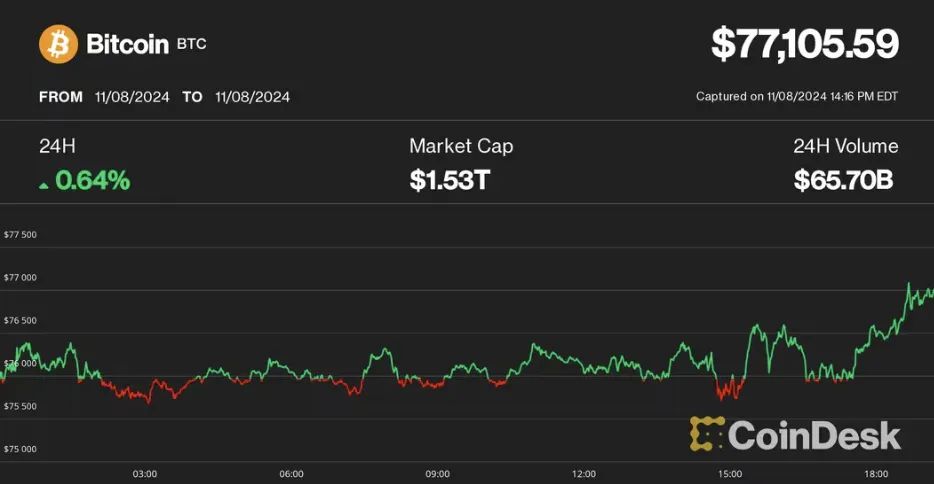The image size is (934, 484).
Task: Click the capture timestamp text
Action: (797, 96)
